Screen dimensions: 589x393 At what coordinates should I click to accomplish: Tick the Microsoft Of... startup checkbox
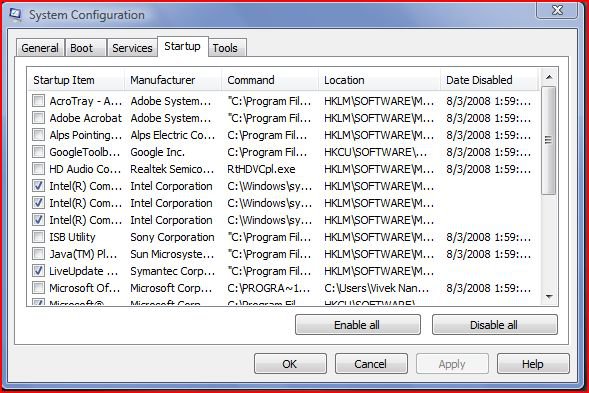pyautogui.click(x=38, y=288)
